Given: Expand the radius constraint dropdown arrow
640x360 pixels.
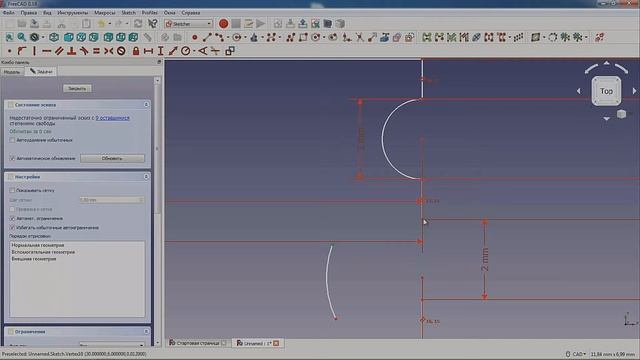Looking at the screenshot, I should click(195, 51).
